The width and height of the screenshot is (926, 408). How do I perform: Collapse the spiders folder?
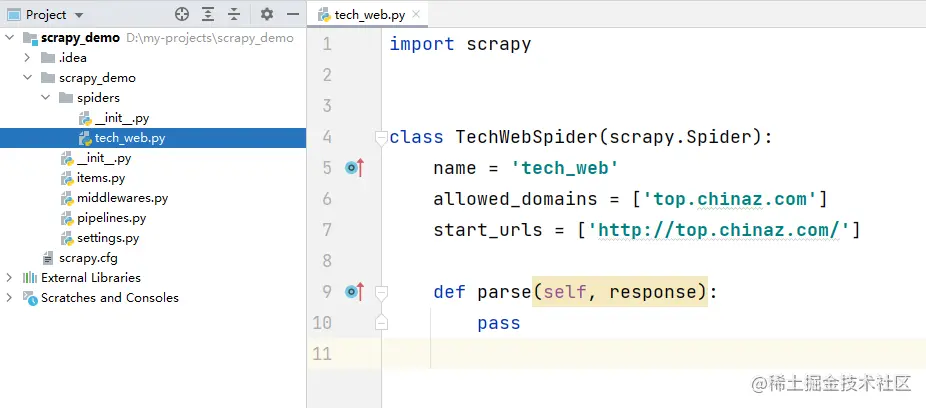(46, 98)
